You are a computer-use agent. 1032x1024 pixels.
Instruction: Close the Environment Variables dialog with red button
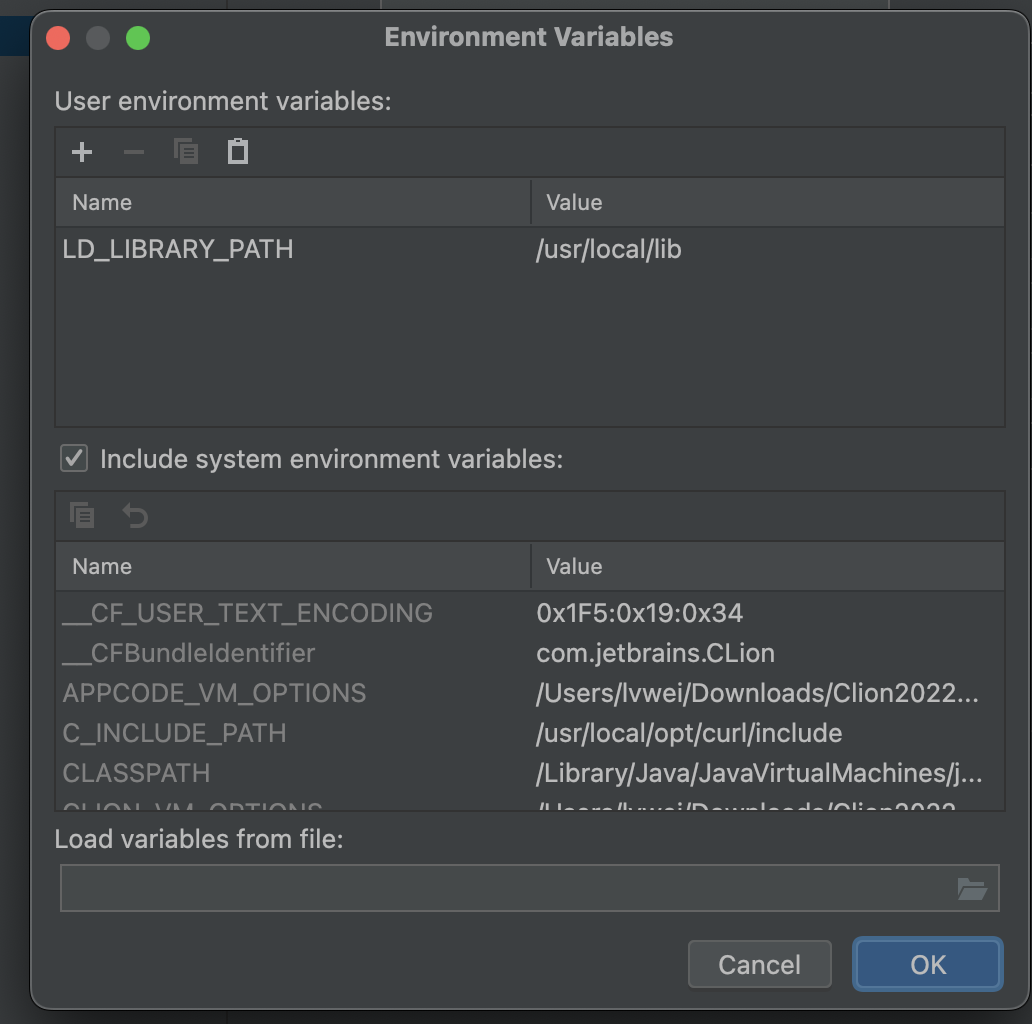58,38
